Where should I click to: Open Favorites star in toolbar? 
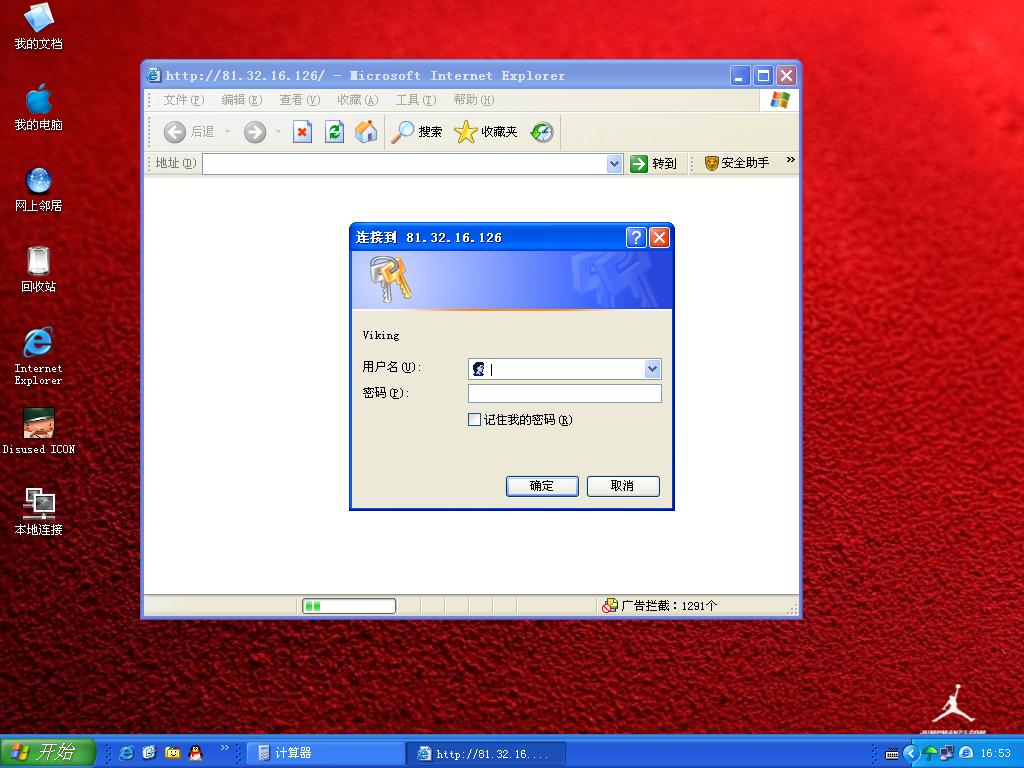click(486, 132)
